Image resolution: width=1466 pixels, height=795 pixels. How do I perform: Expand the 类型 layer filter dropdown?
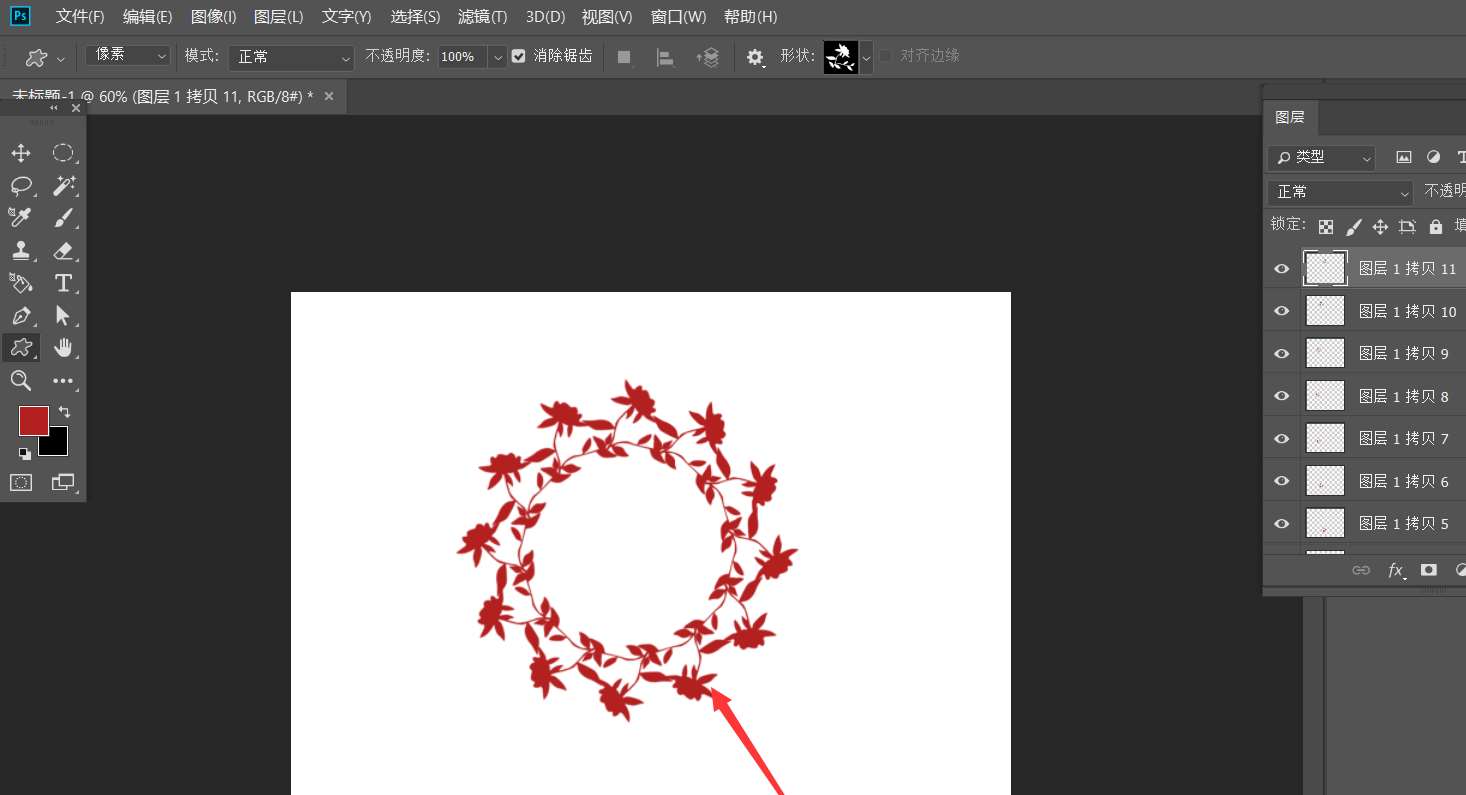point(1321,157)
